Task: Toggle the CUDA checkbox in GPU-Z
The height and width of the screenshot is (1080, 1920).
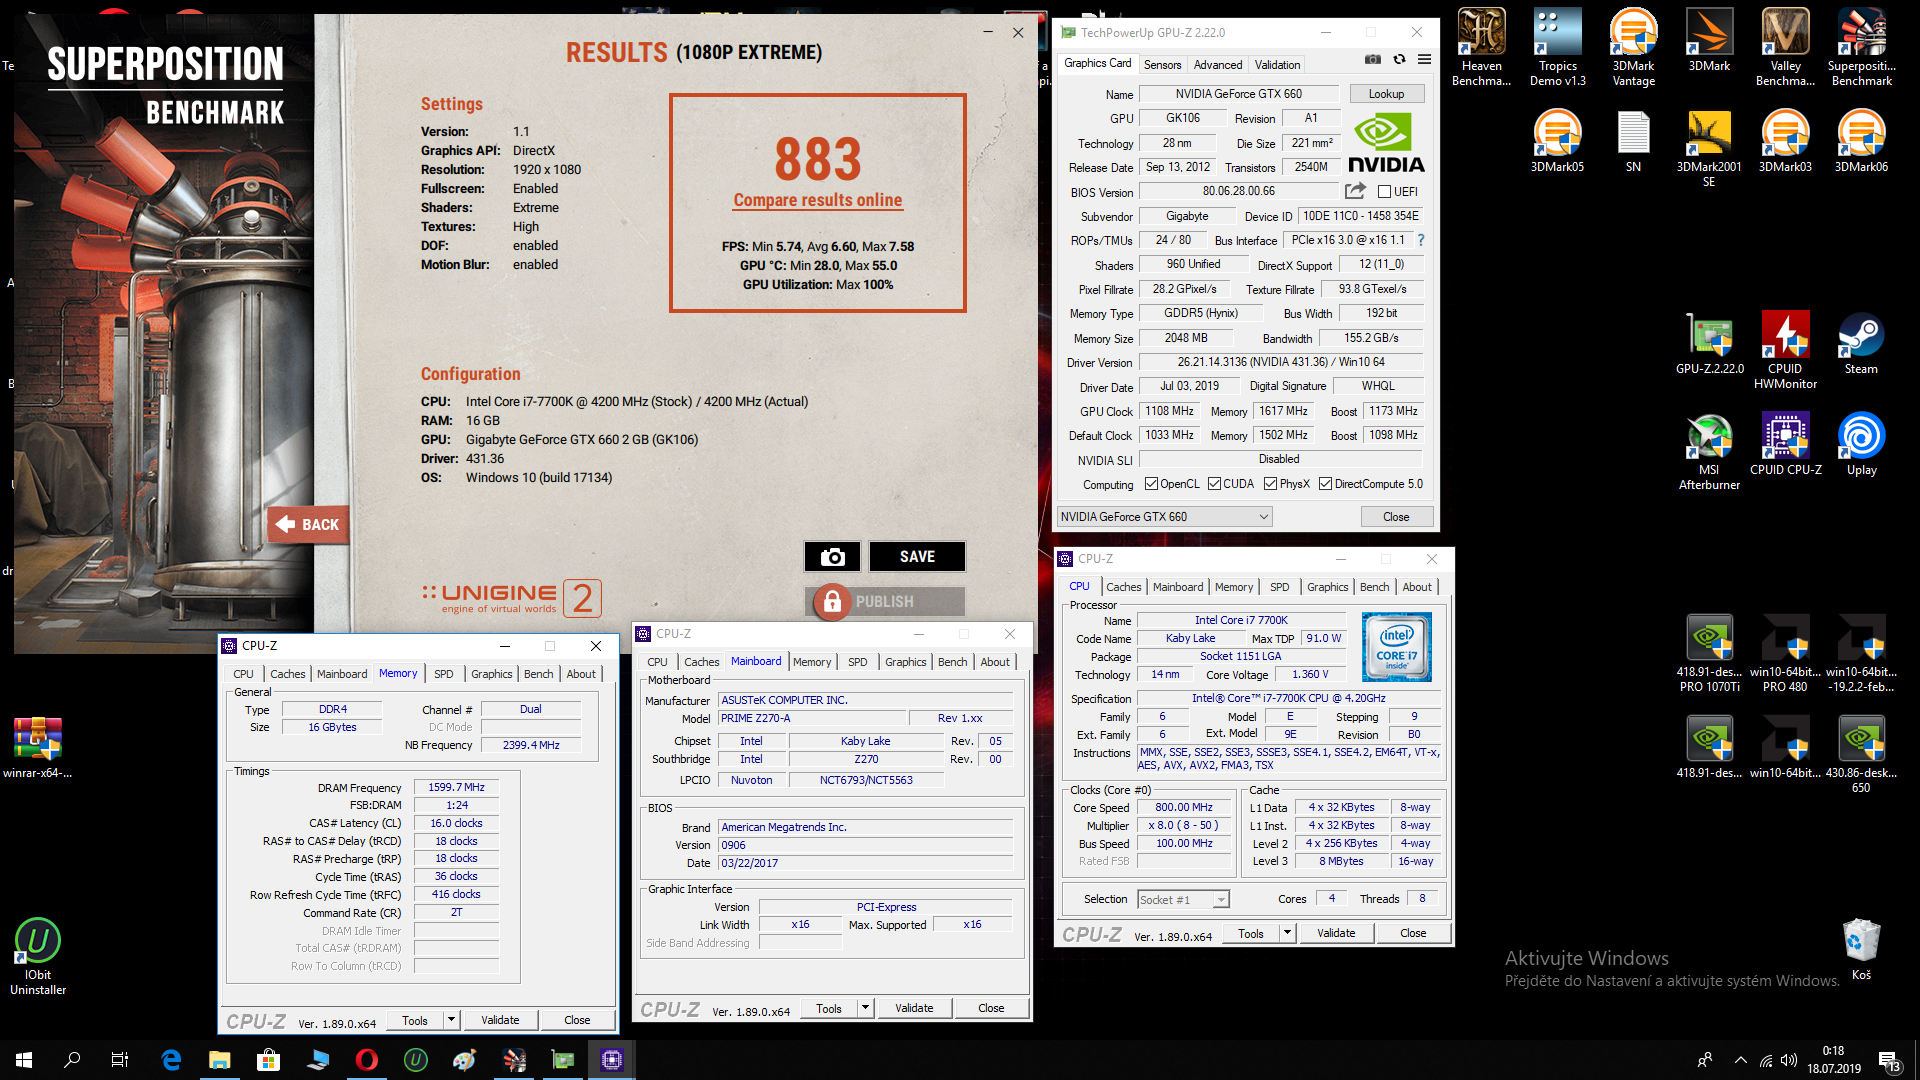Action: [1214, 484]
